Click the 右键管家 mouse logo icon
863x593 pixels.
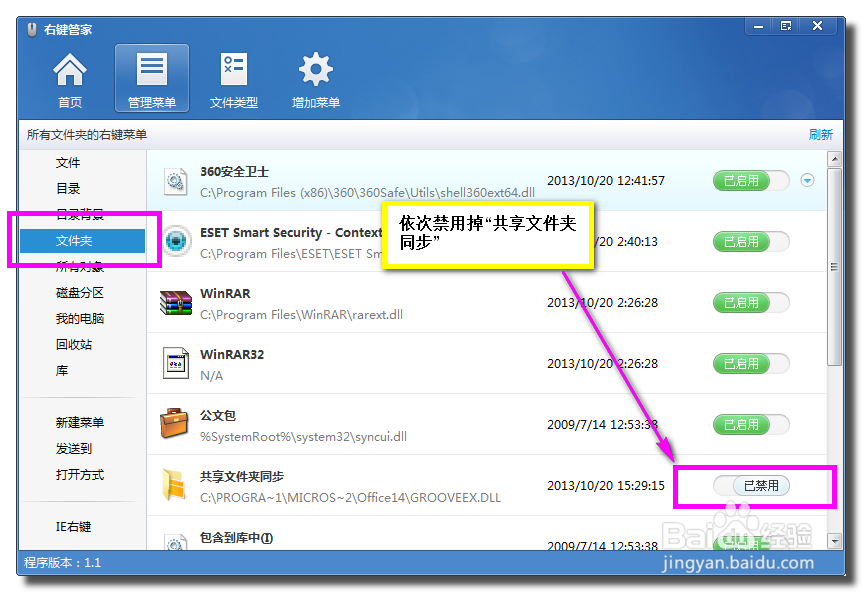click(x=32, y=29)
